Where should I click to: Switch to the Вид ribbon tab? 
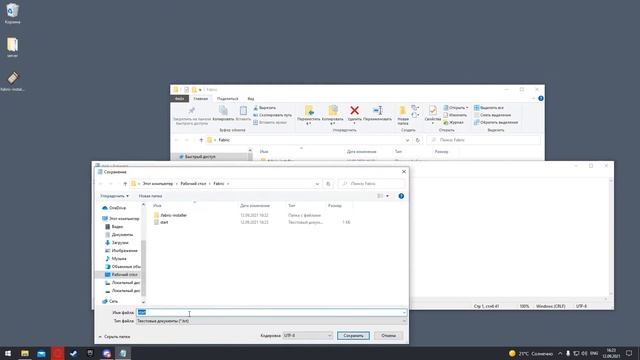tap(251, 99)
